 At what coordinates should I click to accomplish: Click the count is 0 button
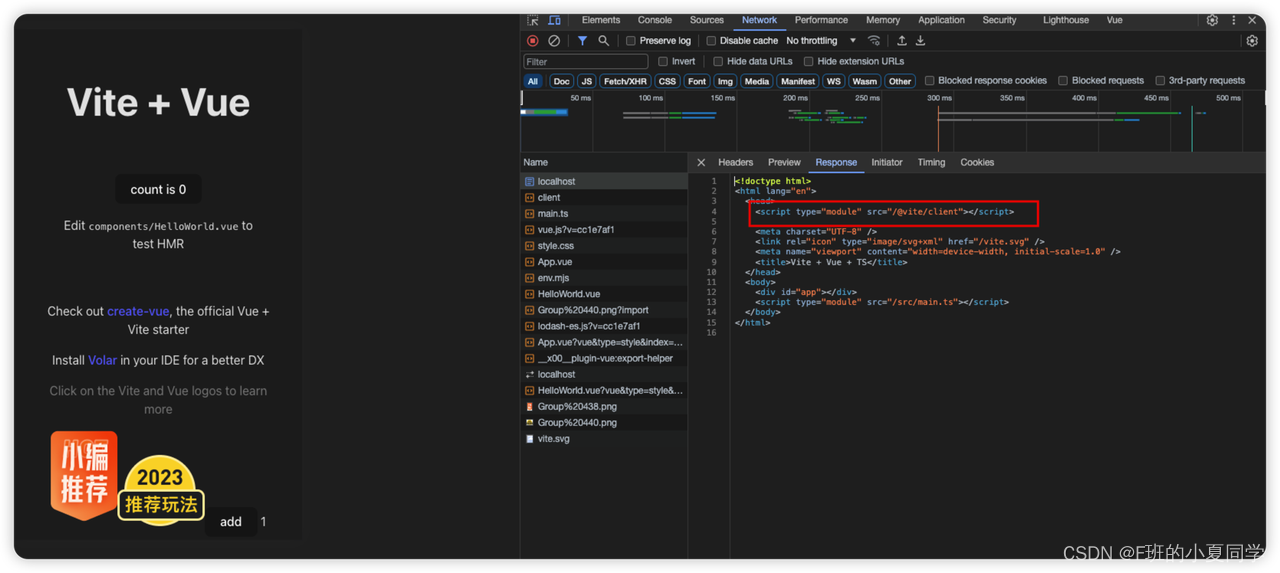158,189
